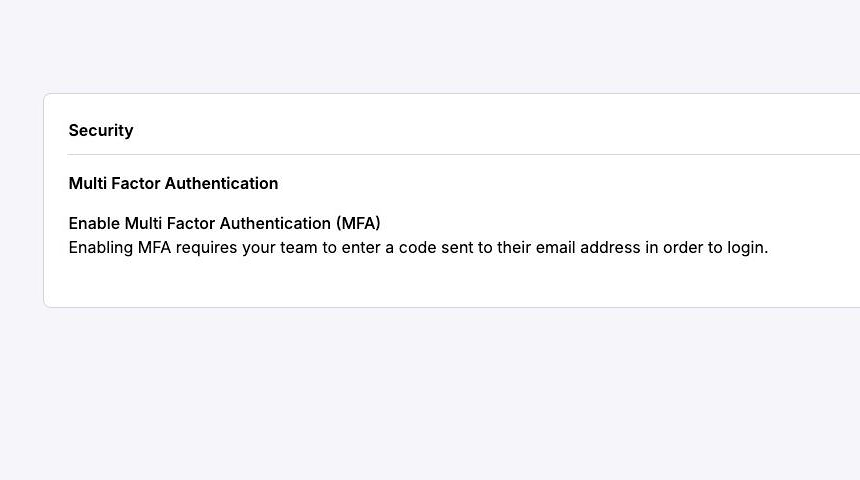
Task: Click the word "Multi" in the bold subheading
Action: click(88, 184)
